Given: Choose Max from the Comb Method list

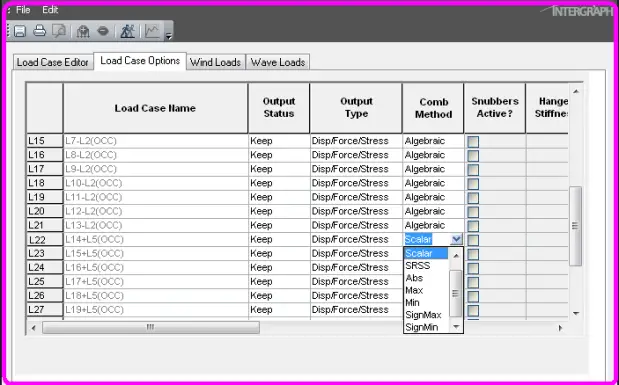Looking at the screenshot, I should [426, 290].
